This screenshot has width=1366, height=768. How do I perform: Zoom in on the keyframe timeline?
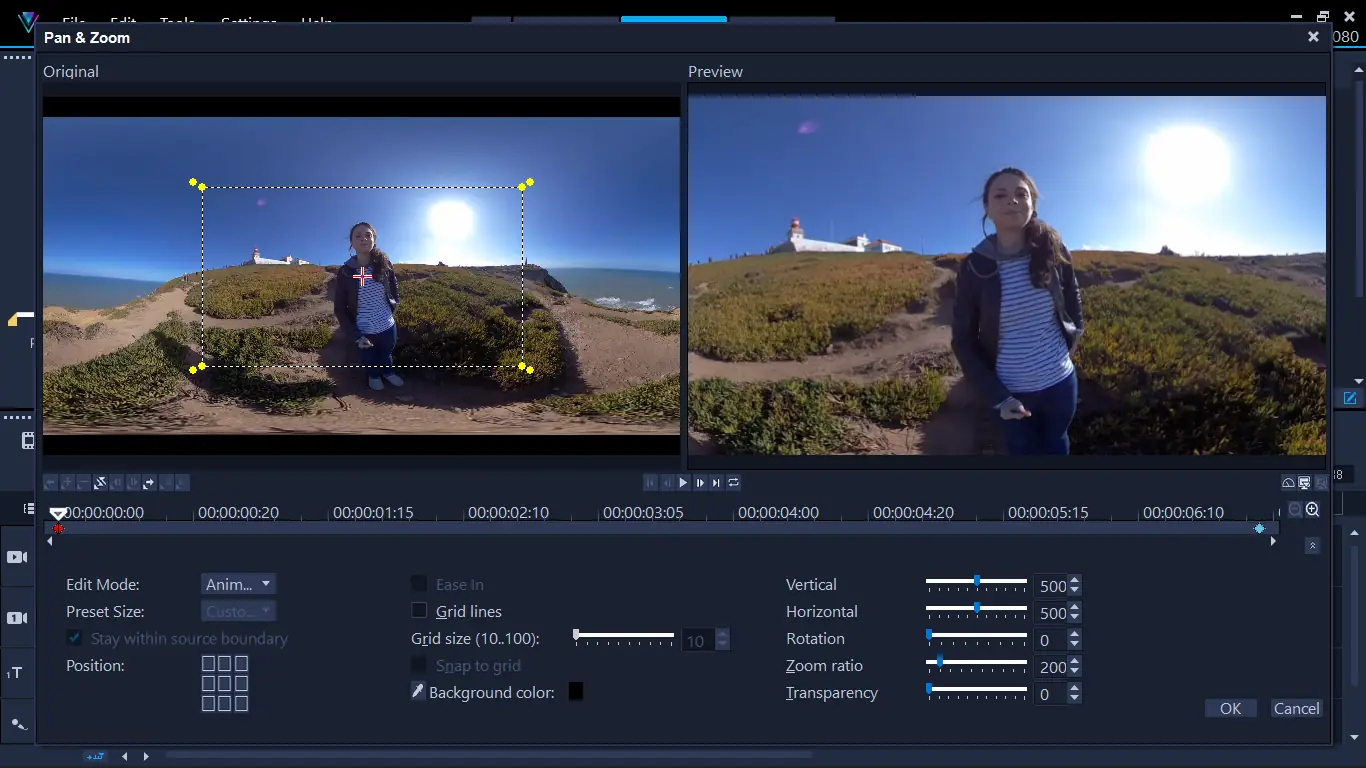click(x=1314, y=509)
